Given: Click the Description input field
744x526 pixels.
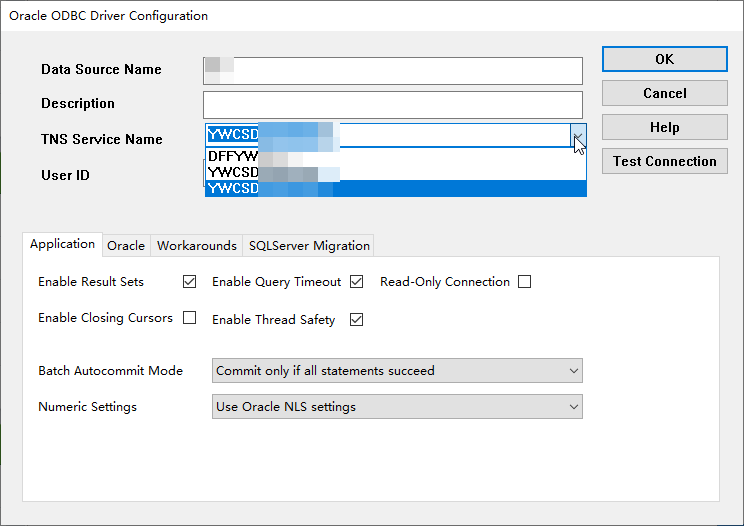Looking at the screenshot, I should click(x=393, y=105).
